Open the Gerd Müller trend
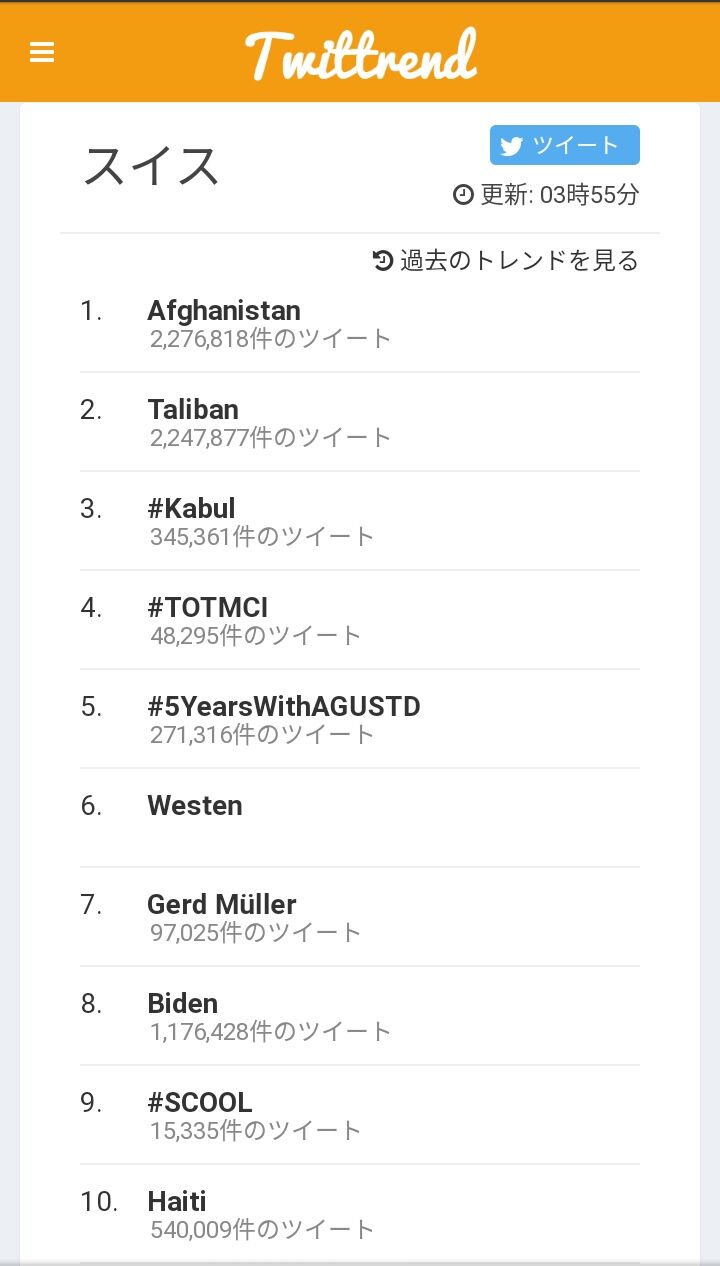Viewport: 720px width, 1266px height. click(222, 905)
